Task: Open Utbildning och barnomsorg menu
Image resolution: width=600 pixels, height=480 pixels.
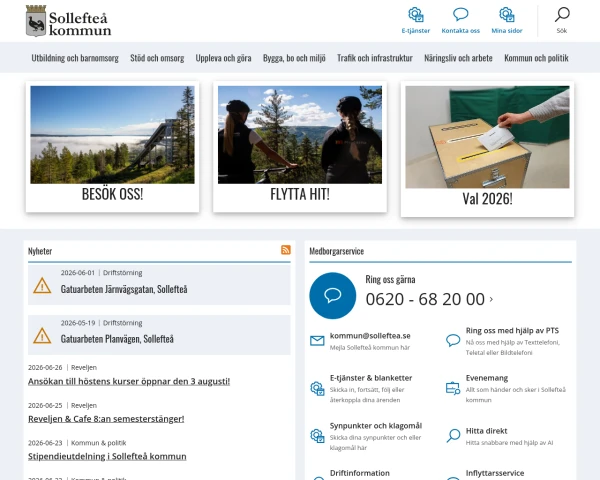Action: [75, 58]
